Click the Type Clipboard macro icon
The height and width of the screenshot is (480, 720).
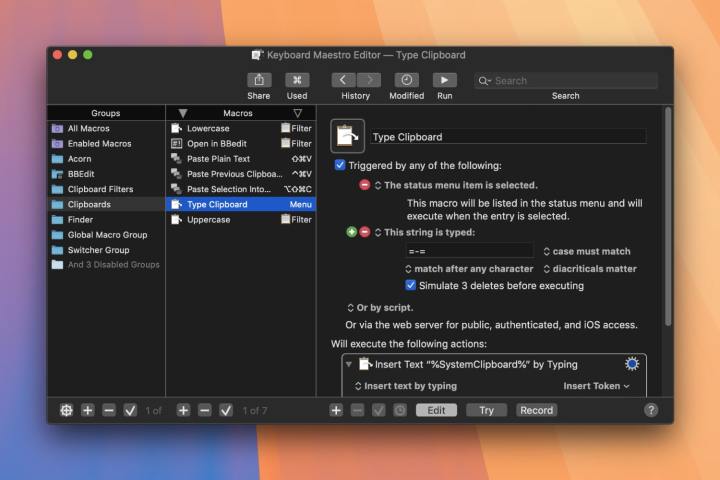[x=346, y=136]
